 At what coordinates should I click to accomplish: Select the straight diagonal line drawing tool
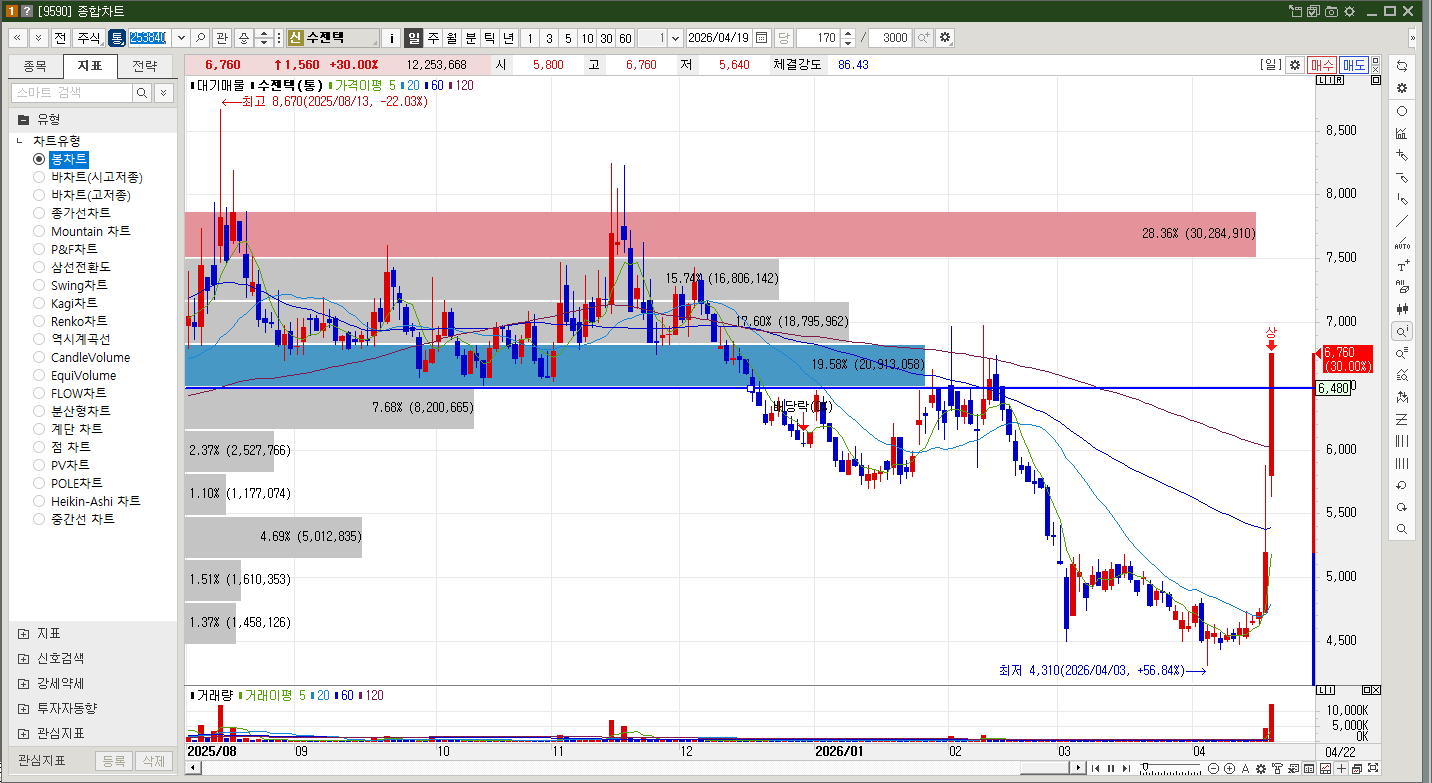coord(1401,221)
